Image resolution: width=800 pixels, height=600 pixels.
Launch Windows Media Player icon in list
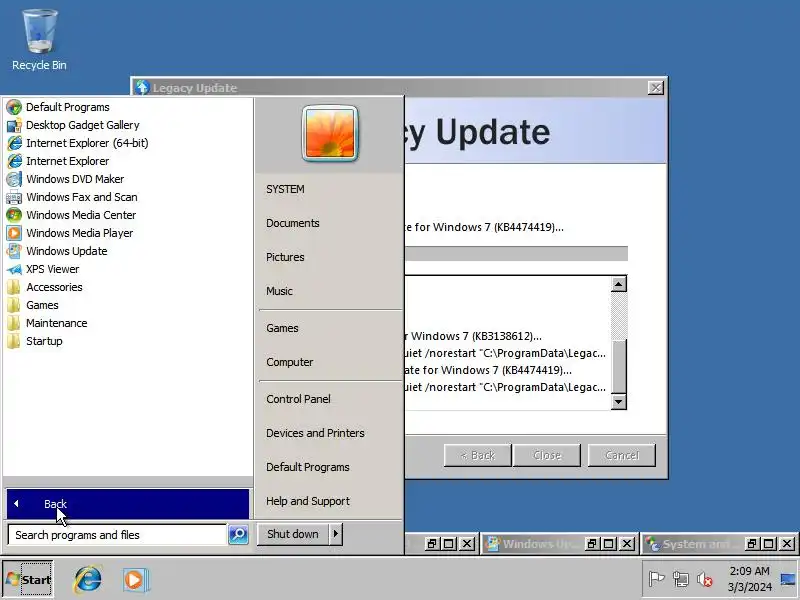pos(14,233)
